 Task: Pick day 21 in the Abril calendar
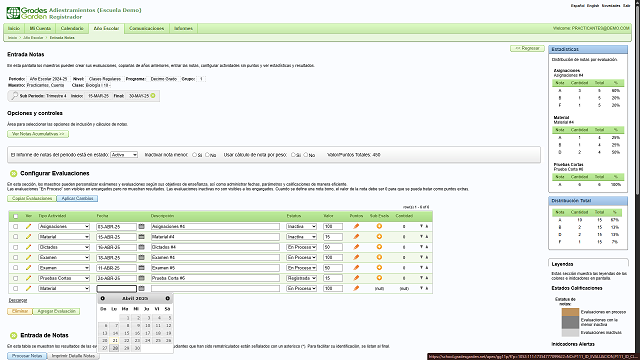(x=115, y=340)
